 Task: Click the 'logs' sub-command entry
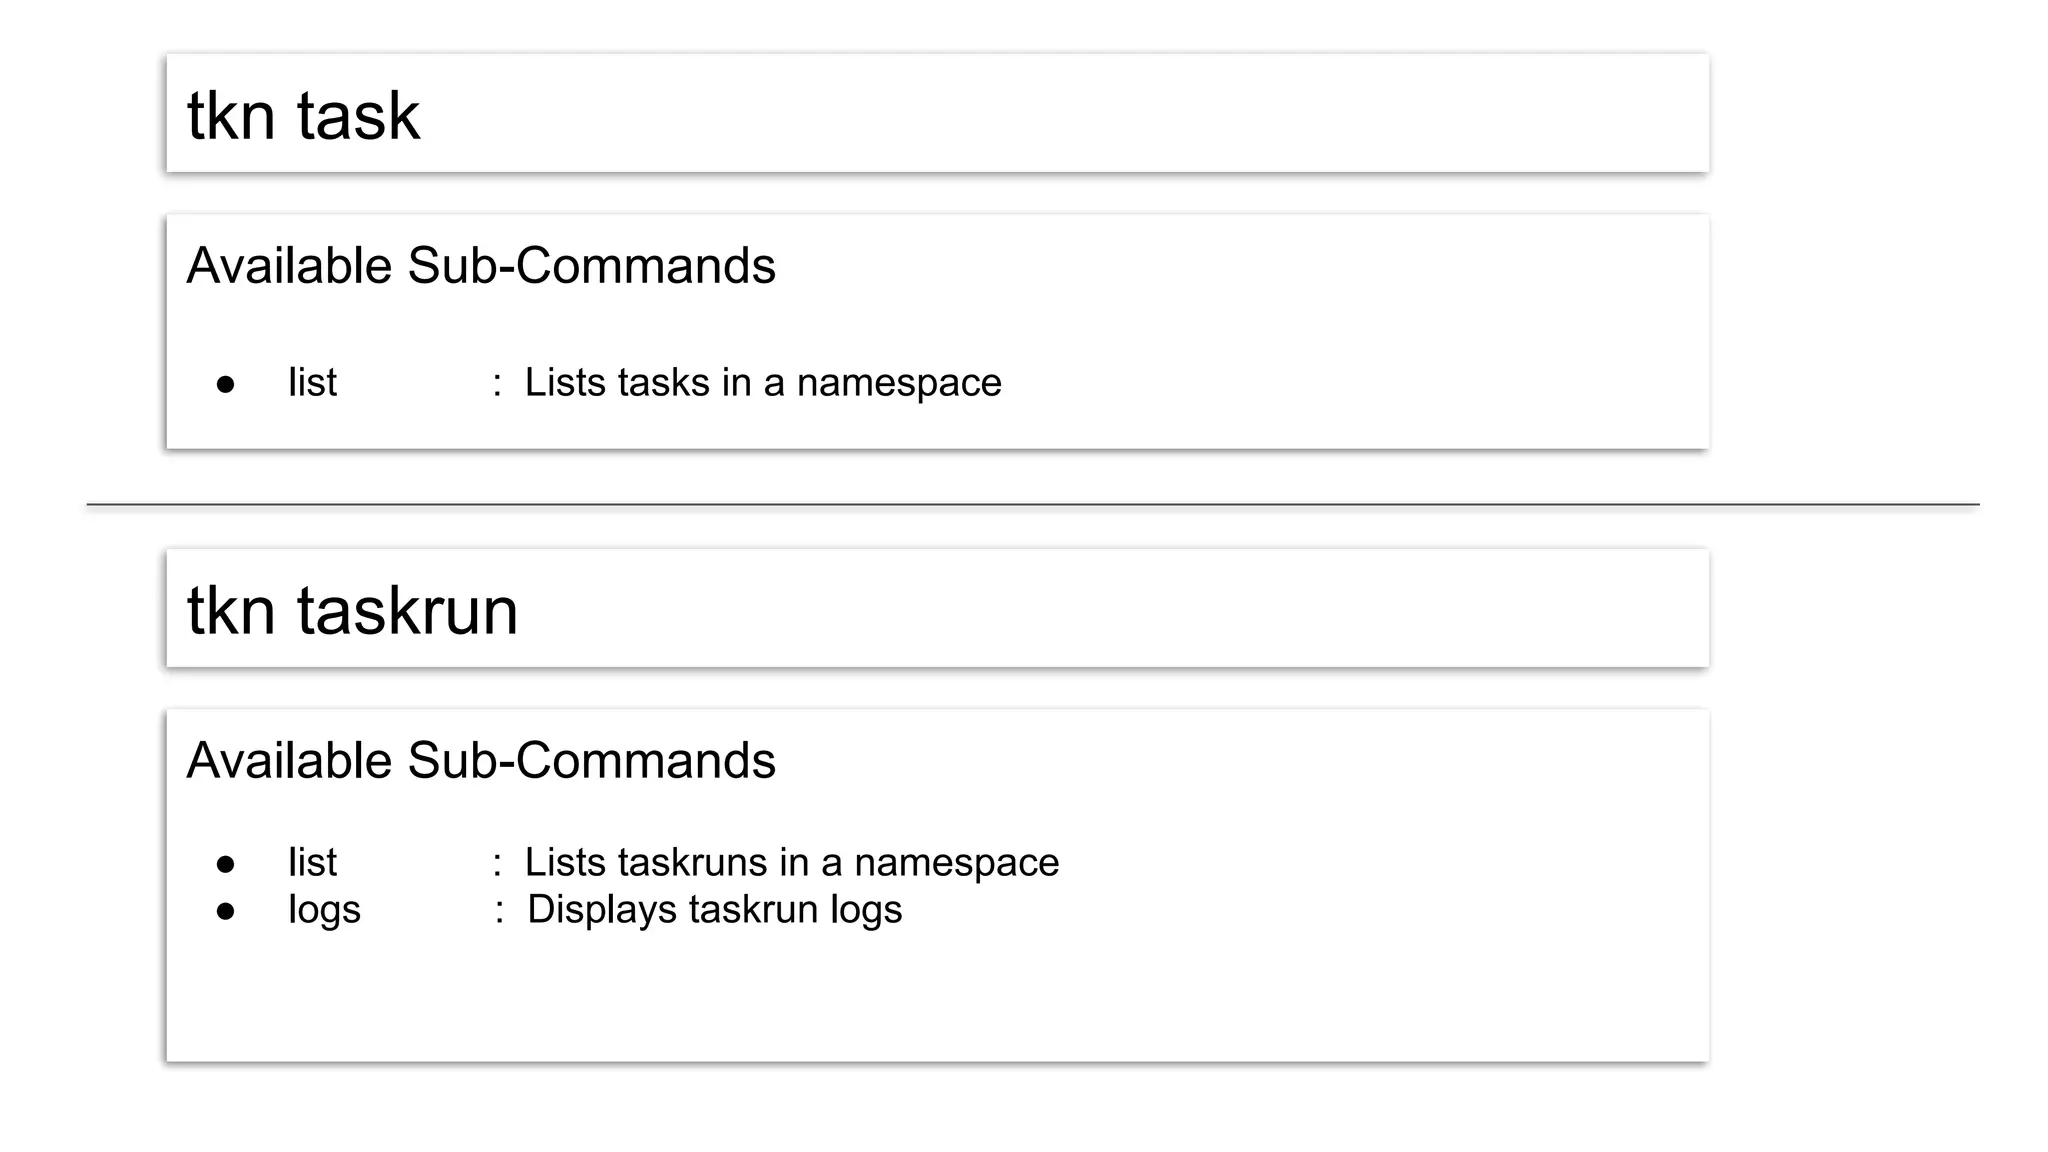point(324,911)
